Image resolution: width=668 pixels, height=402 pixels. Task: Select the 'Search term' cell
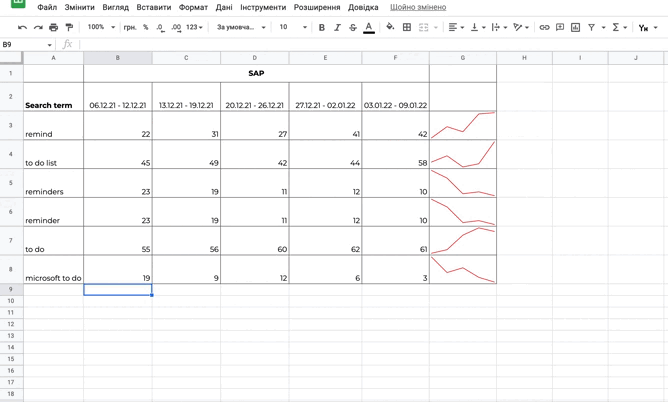click(53, 97)
